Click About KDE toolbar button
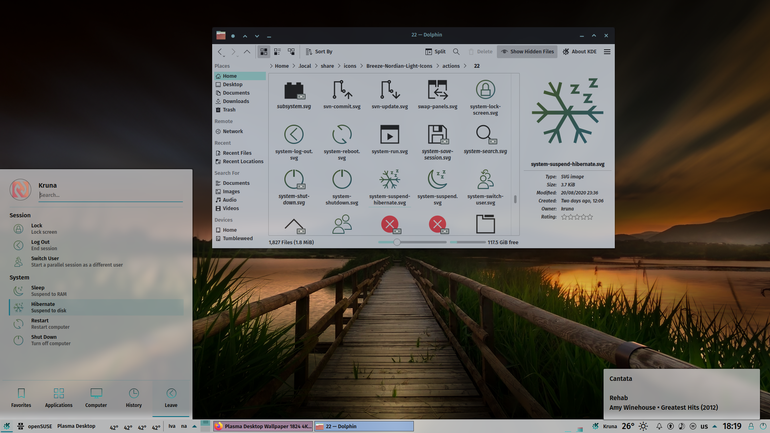770x433 pixels. click(579, 52)
